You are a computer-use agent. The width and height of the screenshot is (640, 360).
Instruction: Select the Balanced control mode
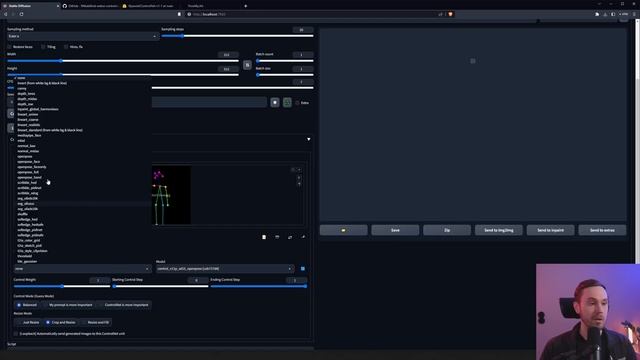point(27,305)
